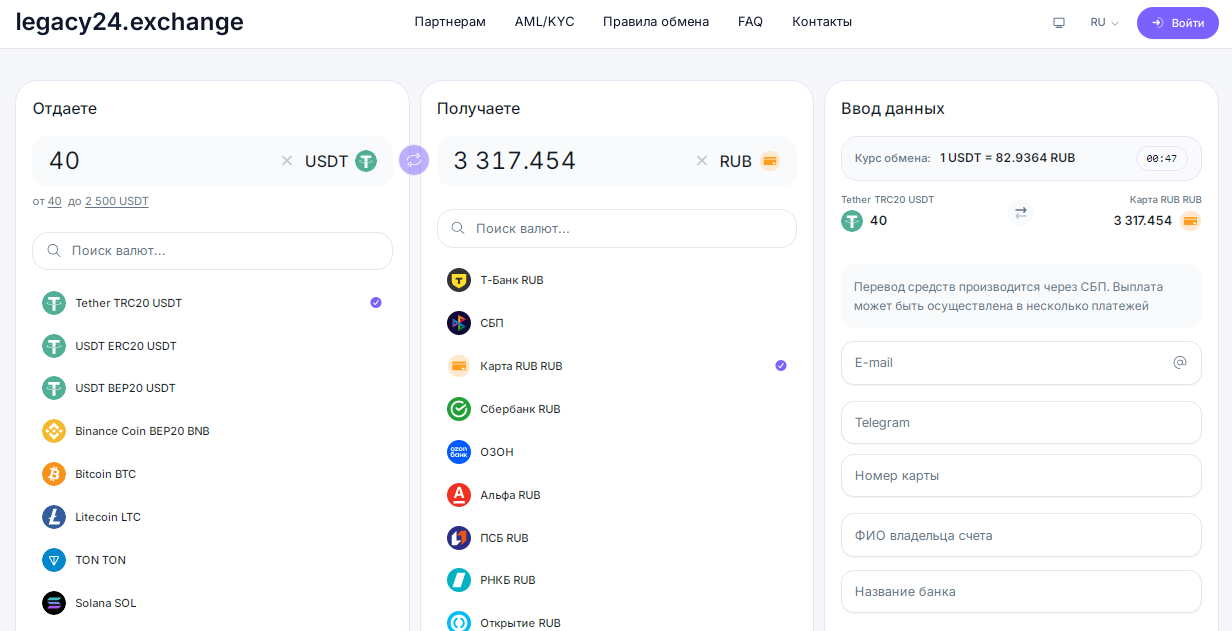Click the ФИО владельца счета field

coord(1021,535)
